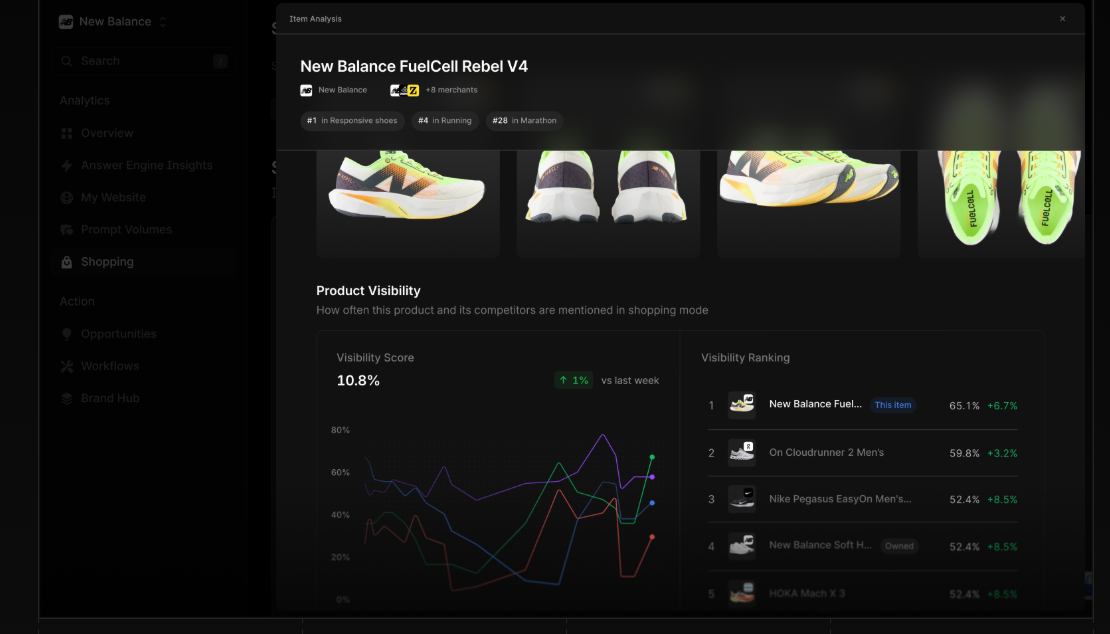Expand the merchants list via +8 merchants
The image size is (1110, 634).
(444, 89)
